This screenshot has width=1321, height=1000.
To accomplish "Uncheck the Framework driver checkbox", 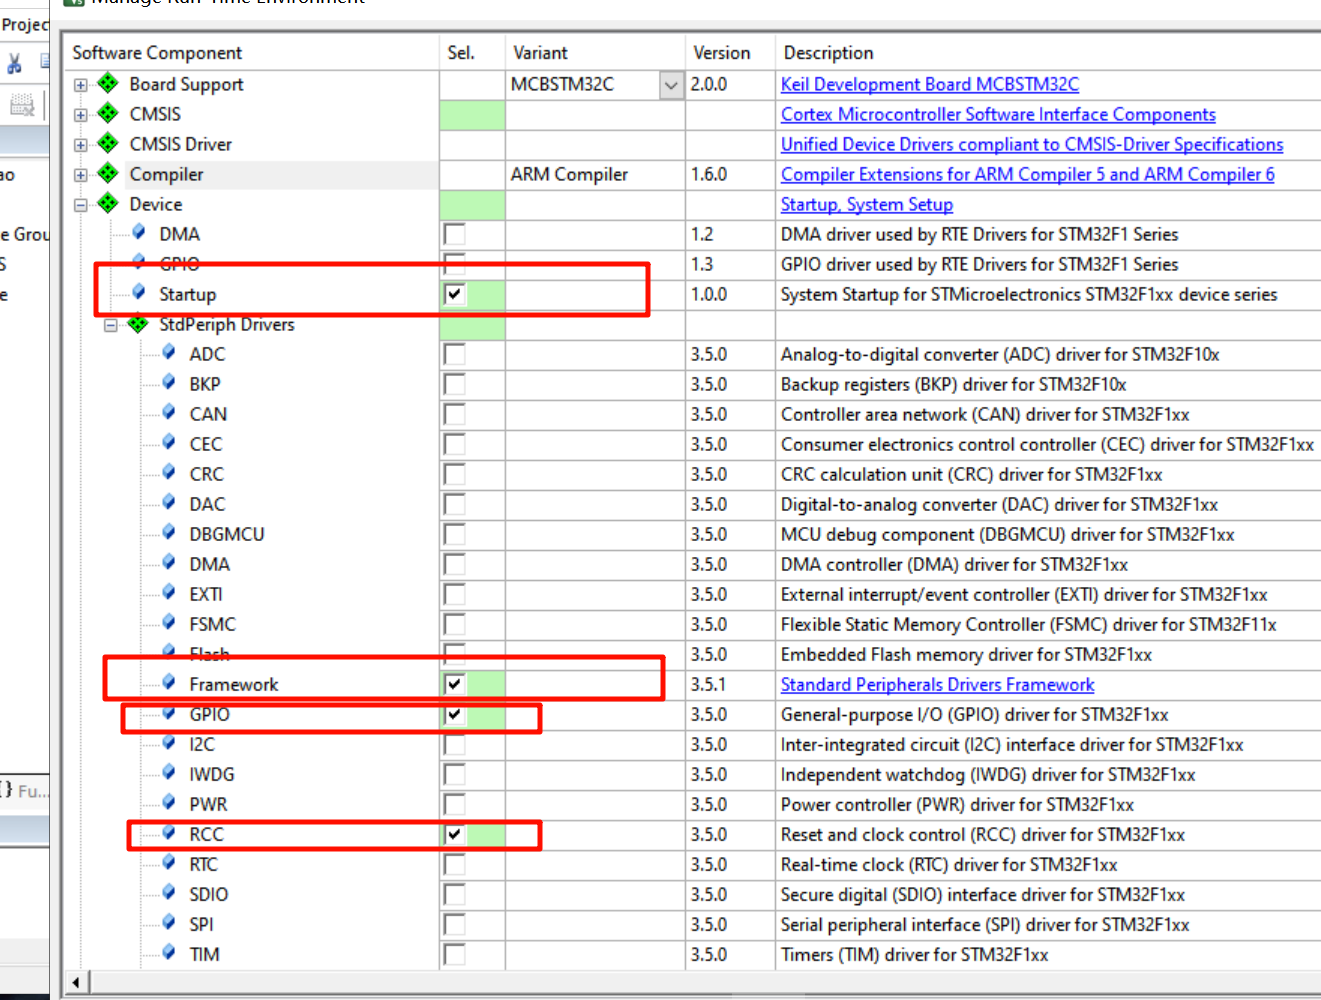I will pos(454,684).
